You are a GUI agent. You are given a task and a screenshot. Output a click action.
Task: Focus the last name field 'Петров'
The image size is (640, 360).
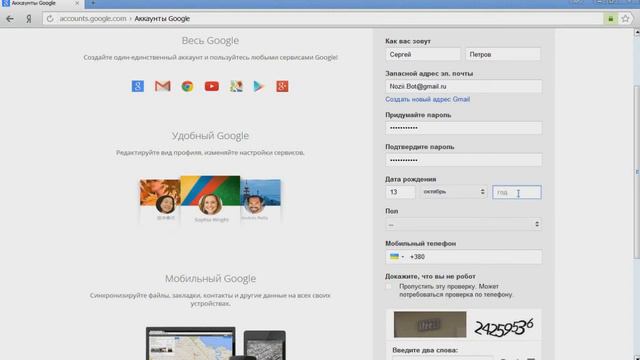[x=503, y=54]
